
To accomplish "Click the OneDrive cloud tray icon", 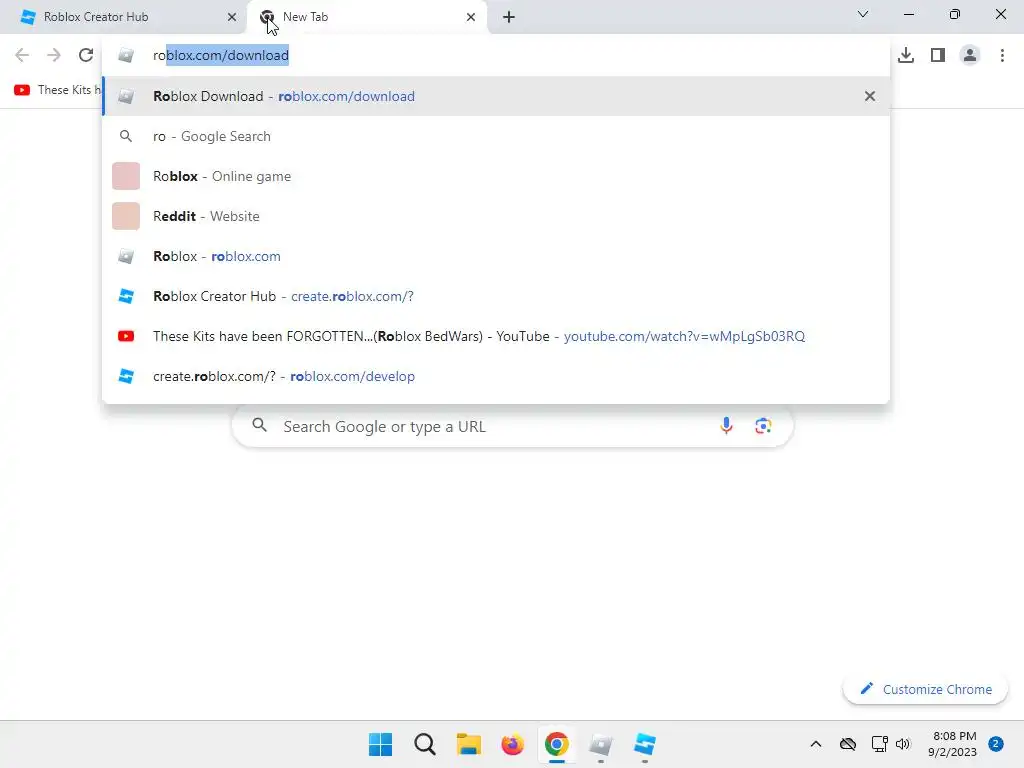I will pos(848,744).
